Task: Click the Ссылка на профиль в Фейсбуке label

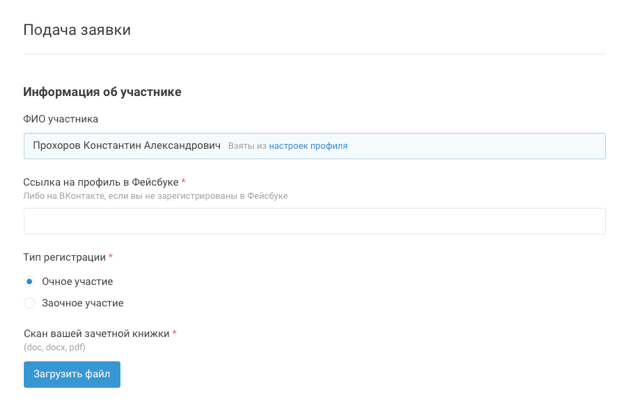Action: pyautogui.click(x=101, y=182)
